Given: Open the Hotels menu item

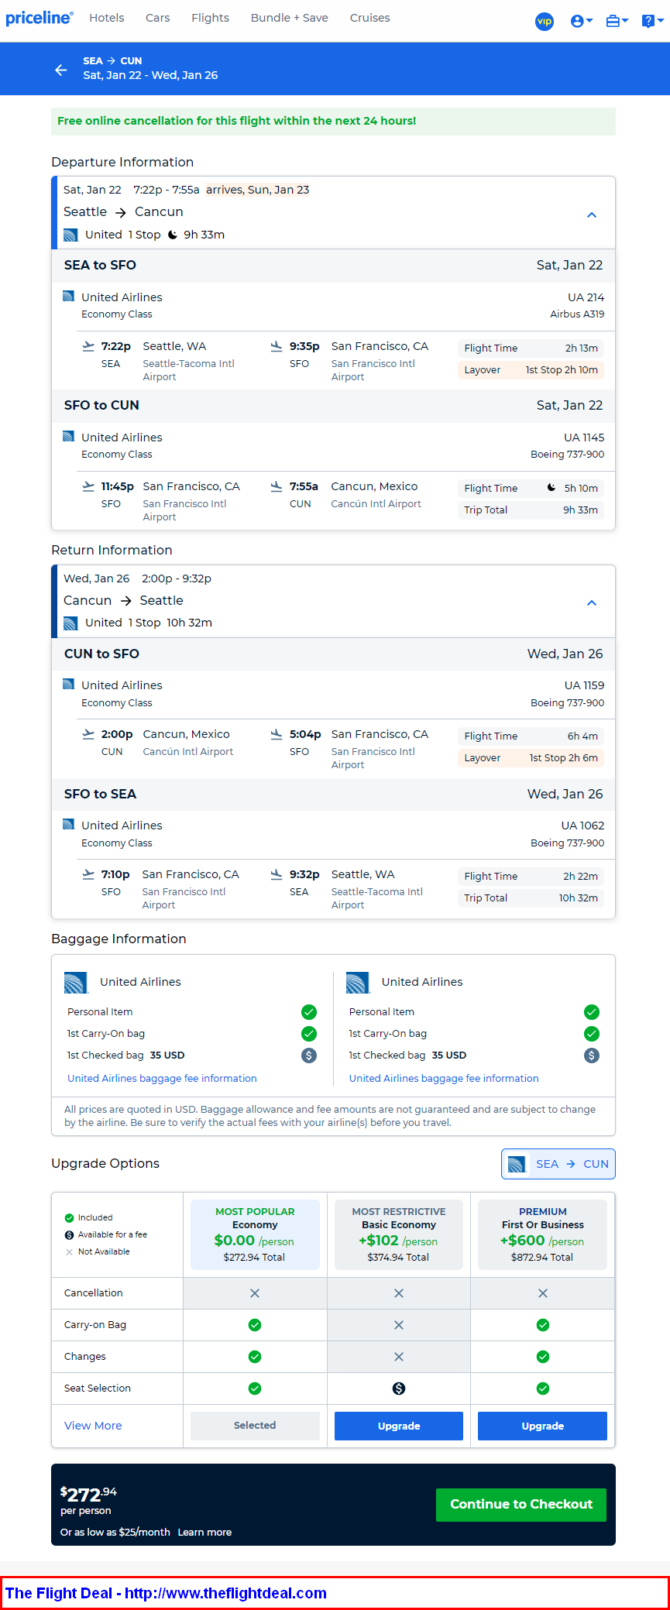Looking at the screenshot, I should (107, 18).
